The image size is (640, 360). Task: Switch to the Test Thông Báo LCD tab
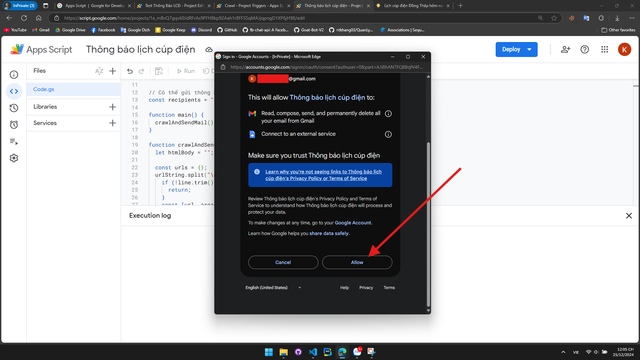(x=173, y=6)
